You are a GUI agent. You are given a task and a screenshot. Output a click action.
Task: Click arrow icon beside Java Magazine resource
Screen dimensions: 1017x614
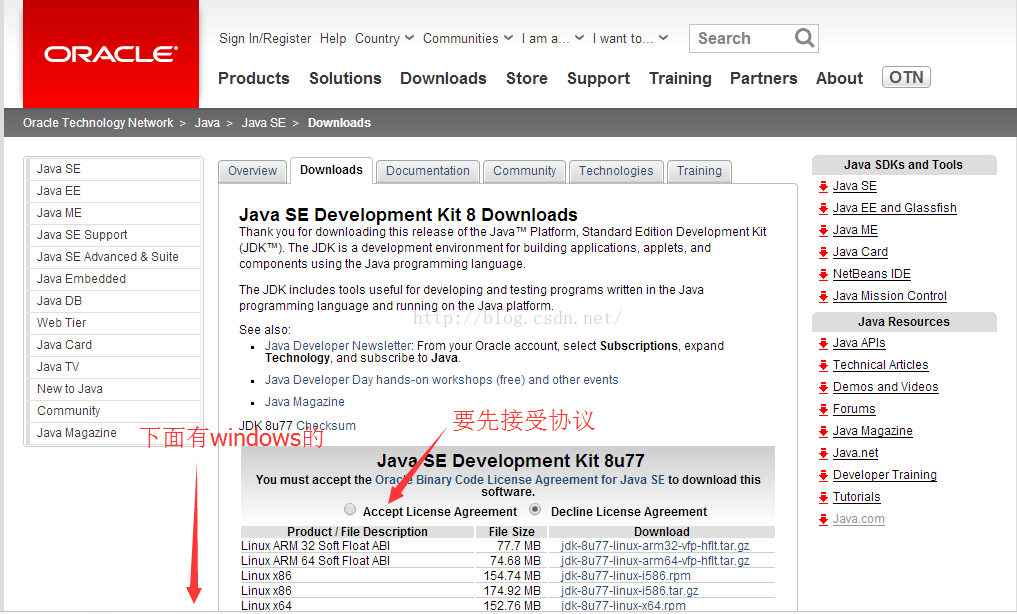823,432
